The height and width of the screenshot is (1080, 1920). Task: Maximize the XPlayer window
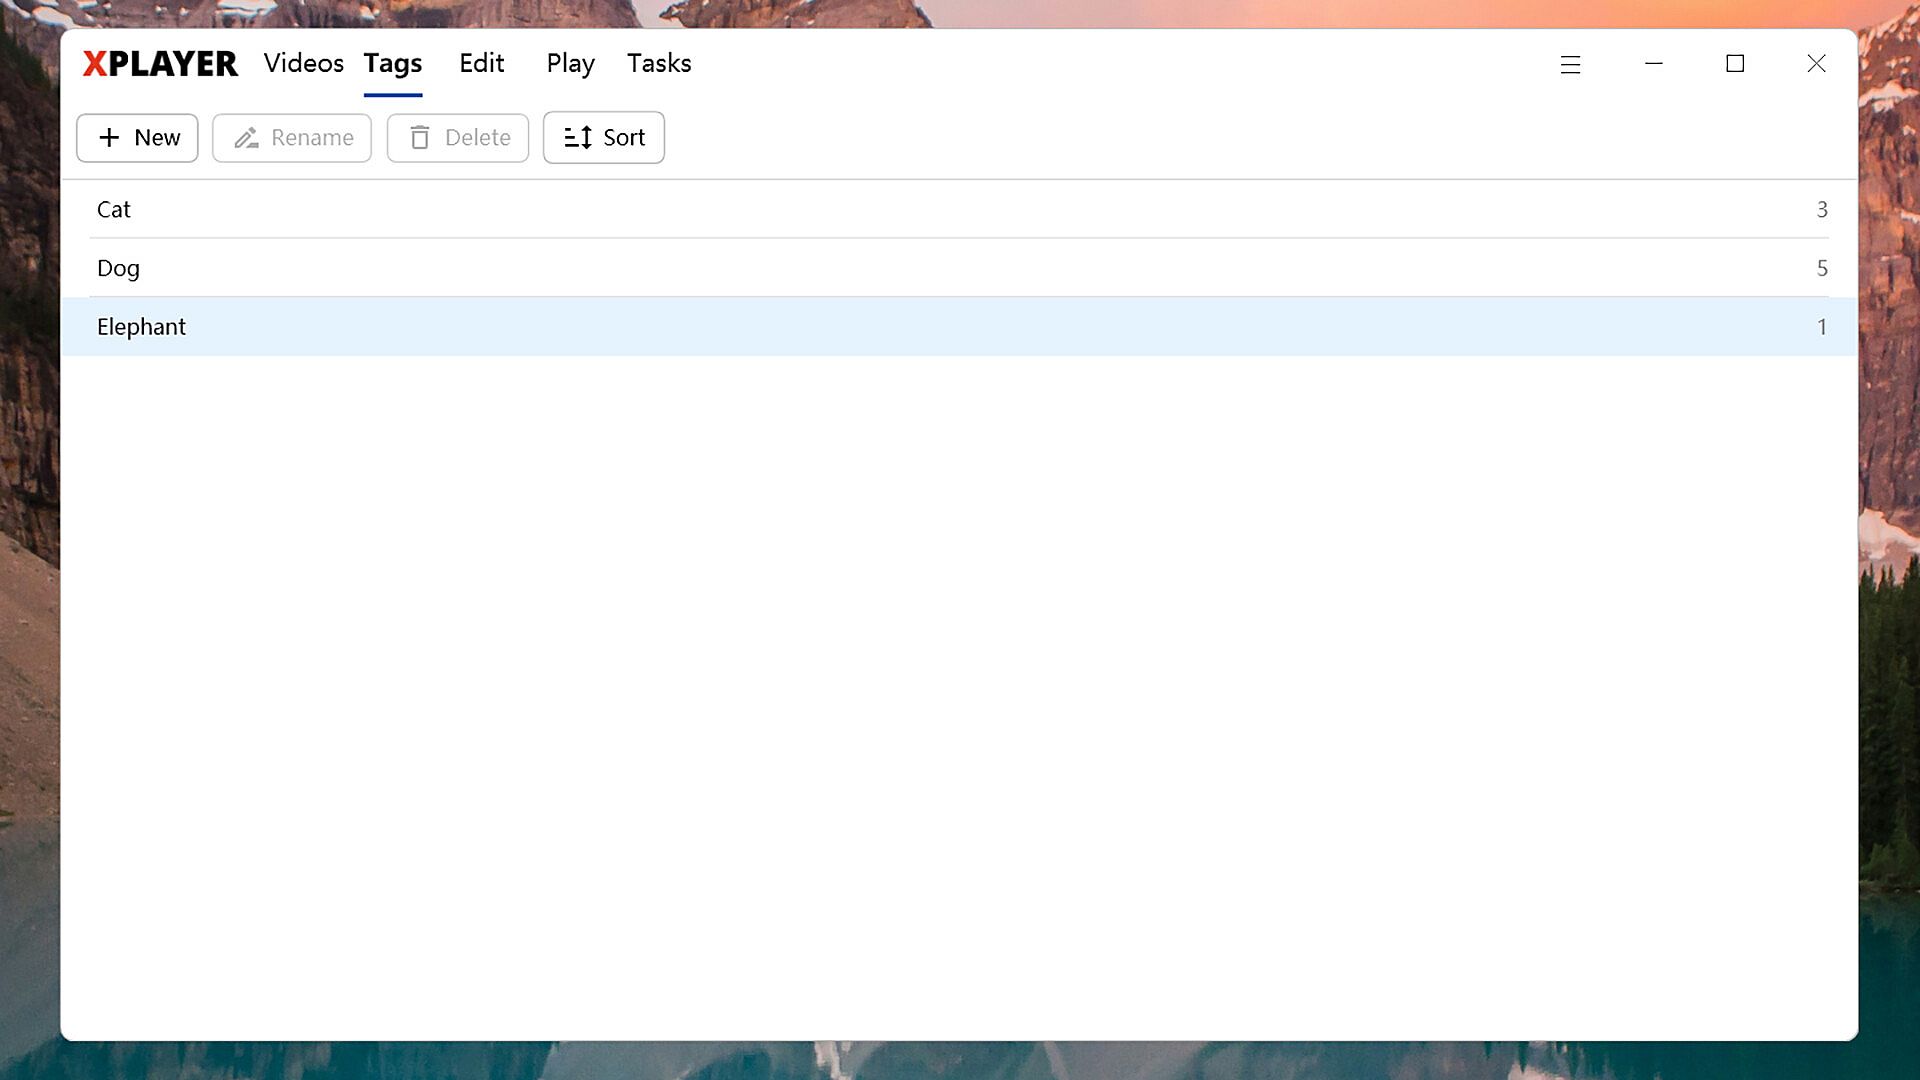click(1735, 64)
